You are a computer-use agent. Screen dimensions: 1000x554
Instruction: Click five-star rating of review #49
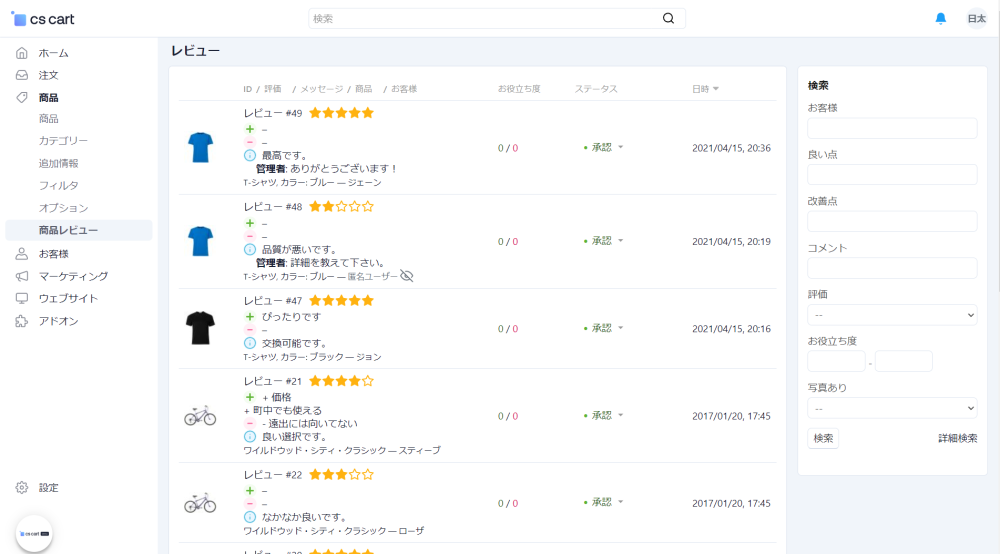click(341, 113)
